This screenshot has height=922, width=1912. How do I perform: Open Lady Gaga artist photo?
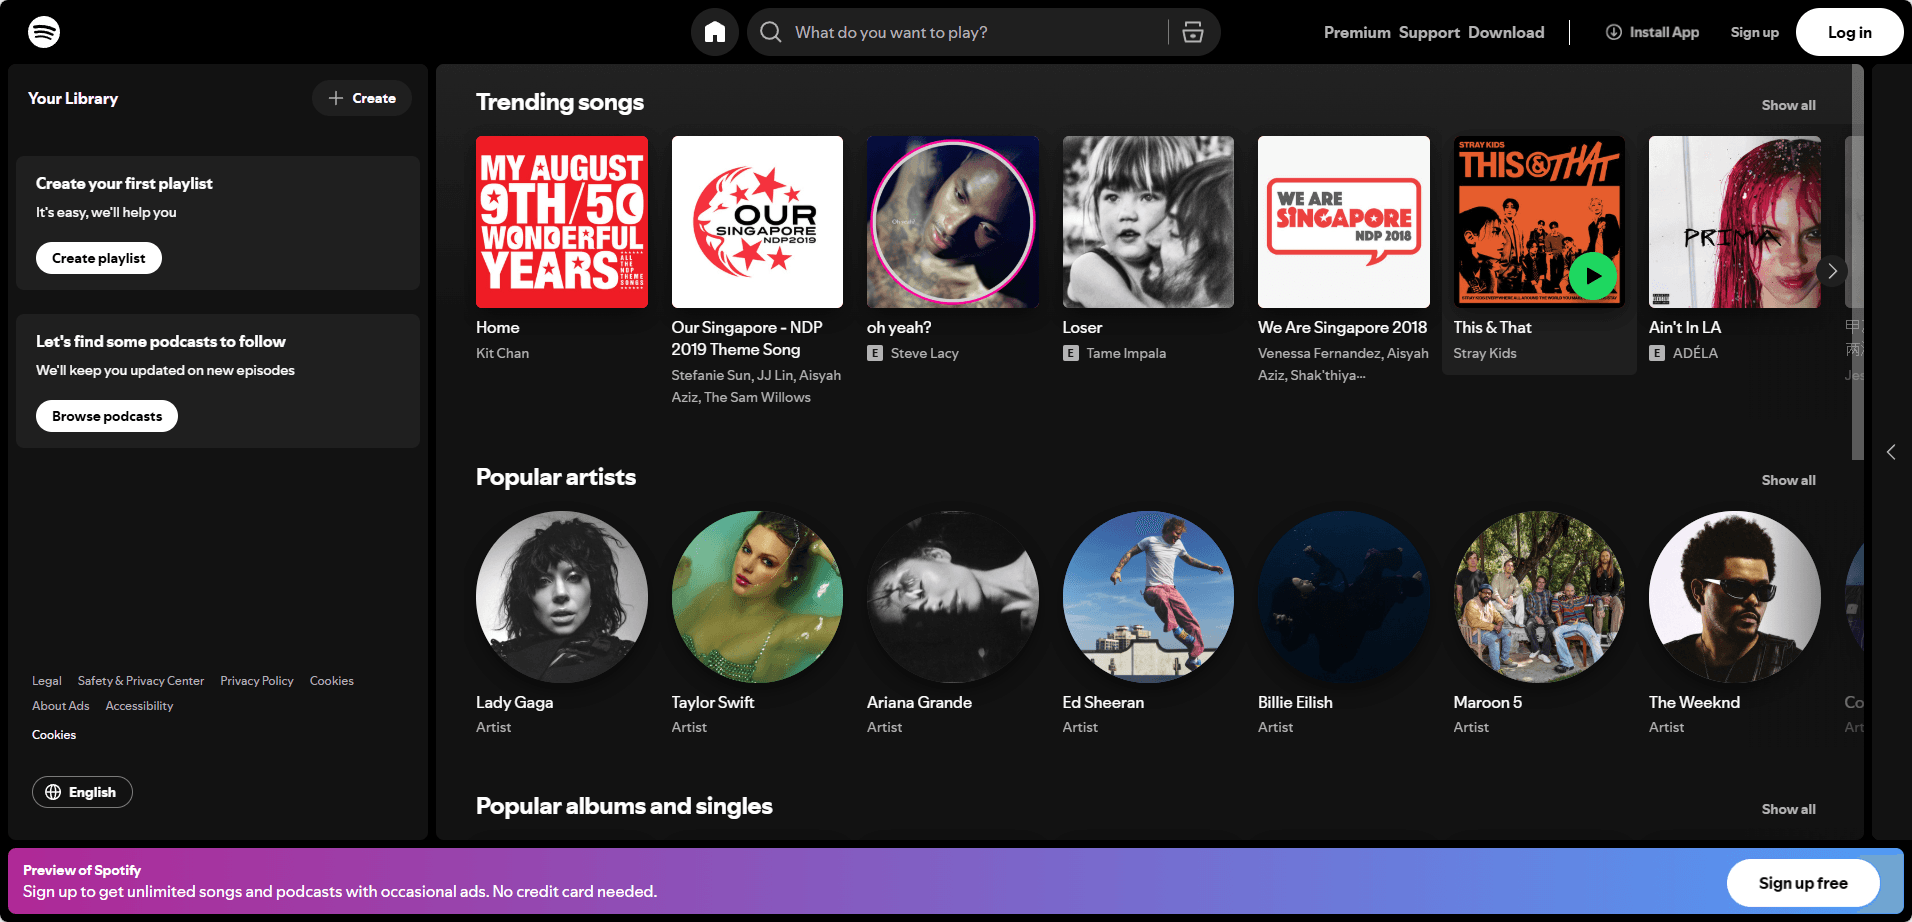(562, 597)
